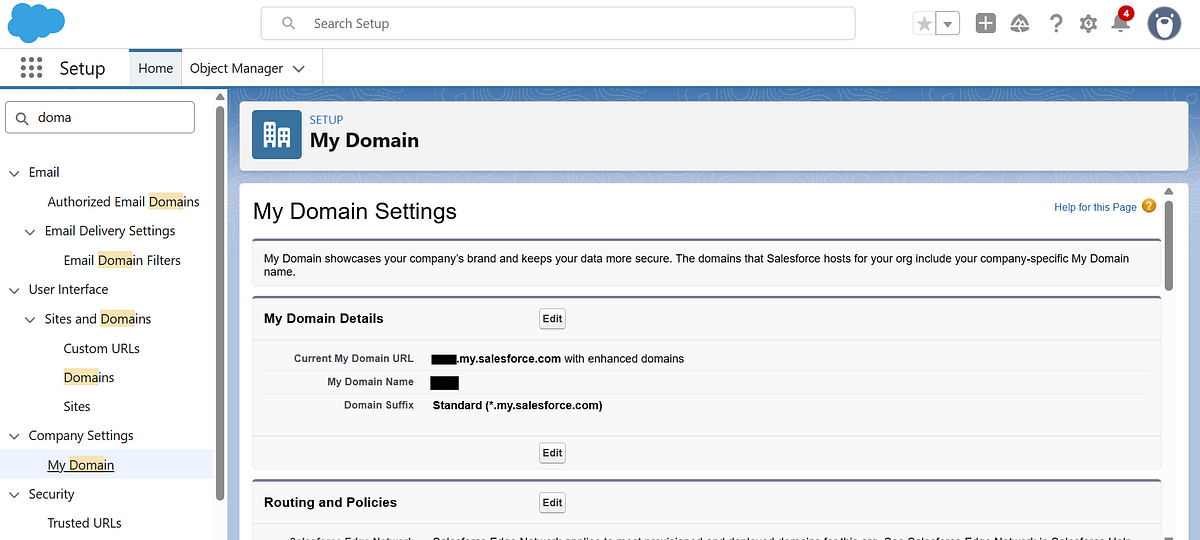Open the user profile avatar
The width and height of the screenshot is (1200, 540).
click(x=1163, y=23)
